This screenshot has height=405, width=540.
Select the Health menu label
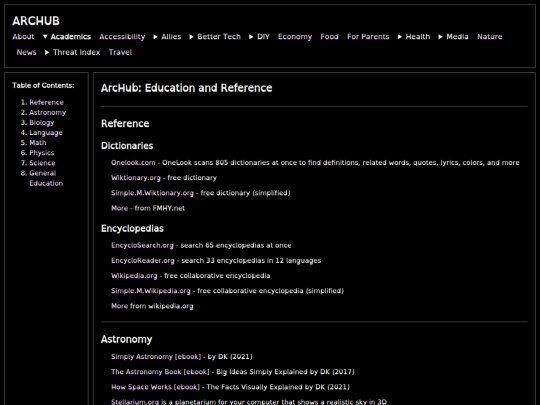[418, 37]
